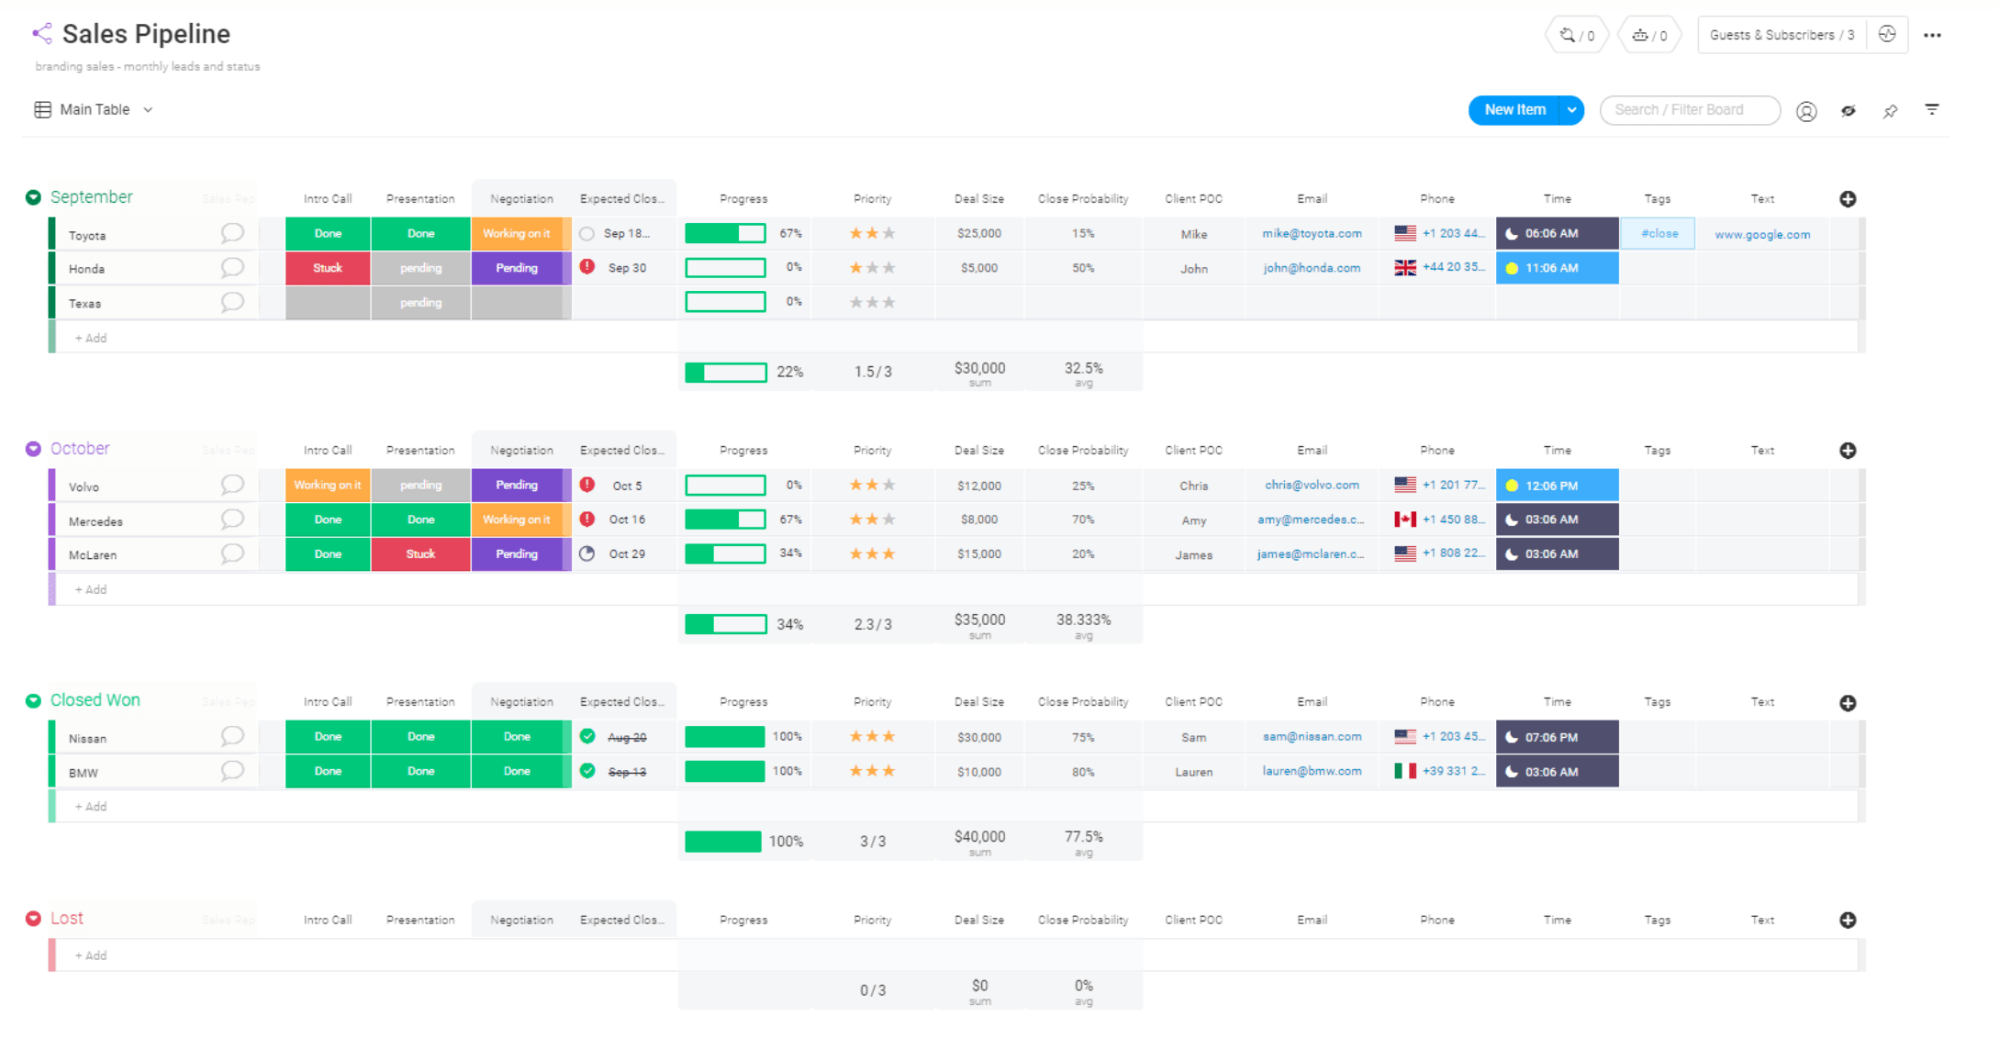Image resolution: width=1999 pixels, height=1043 pixels.
Task: Open the Main Table view dropdown
Action: 148,110
